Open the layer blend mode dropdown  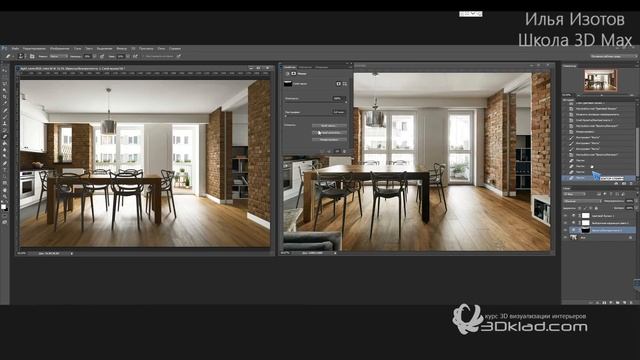tap(582, 201)
